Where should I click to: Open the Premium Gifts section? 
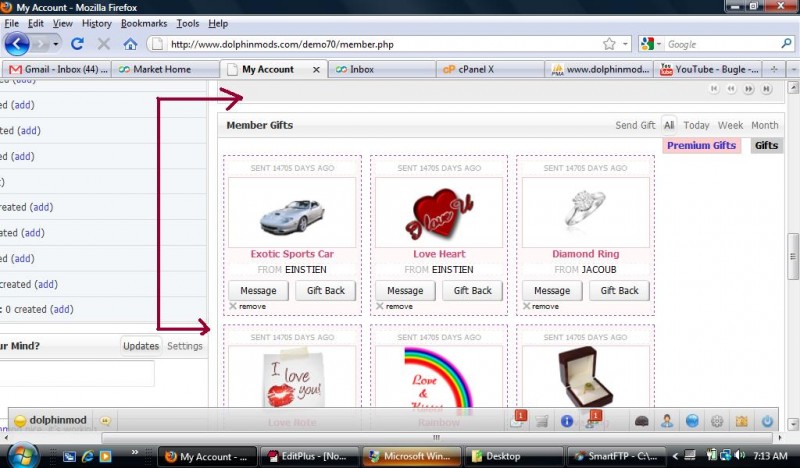(702, 145)
